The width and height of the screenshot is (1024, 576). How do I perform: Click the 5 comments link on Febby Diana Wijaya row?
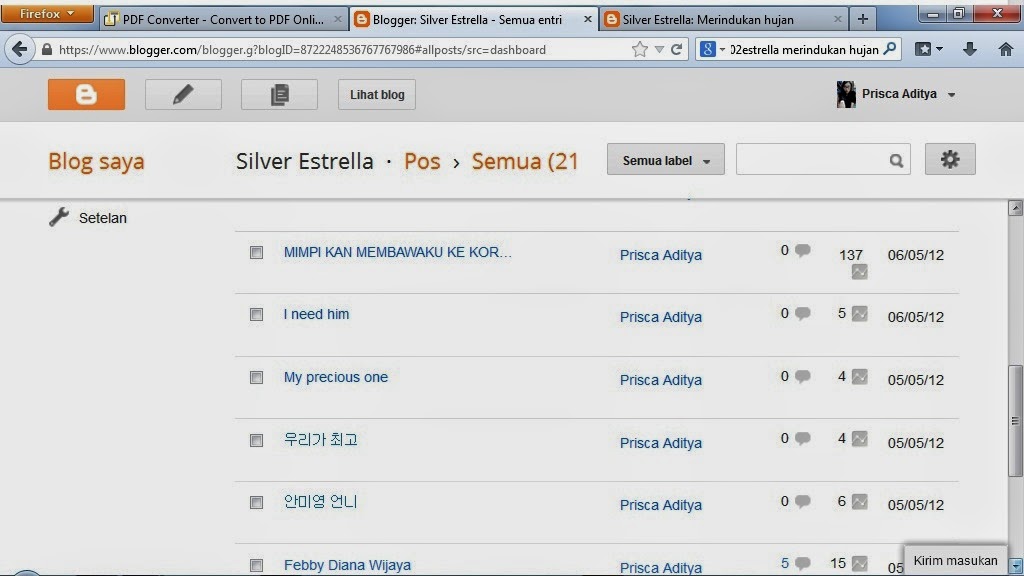(785, 563)
